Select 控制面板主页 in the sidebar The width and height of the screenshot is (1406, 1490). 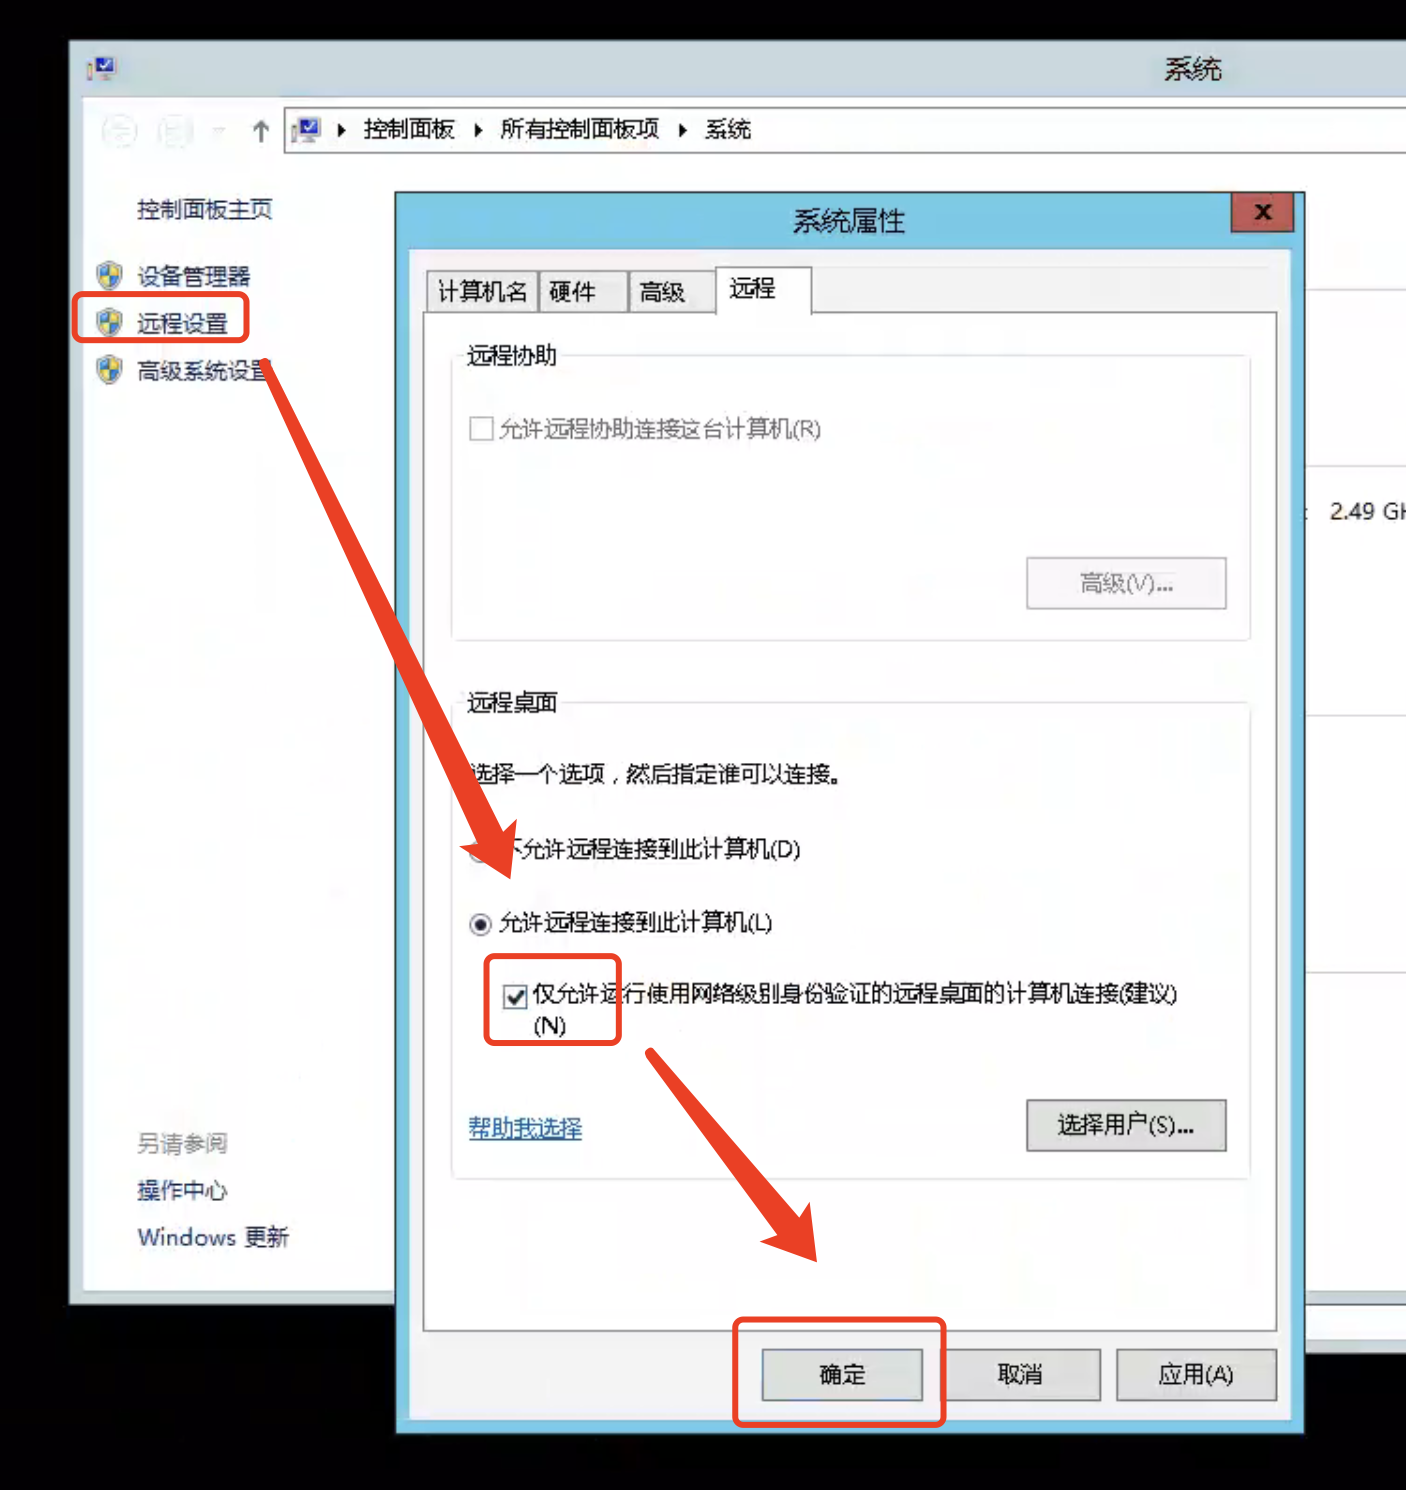click(x=203, y=209)
